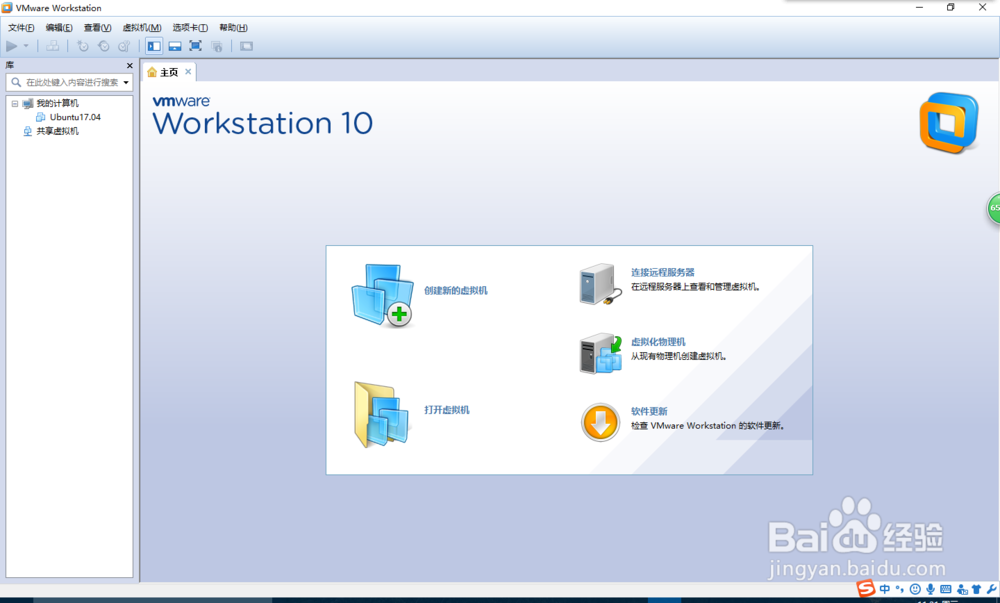Click the wrench toolbox icon in IME bar
Image resolution: width=1000 pixels, height=603 pixels.
tap(991, 589)
